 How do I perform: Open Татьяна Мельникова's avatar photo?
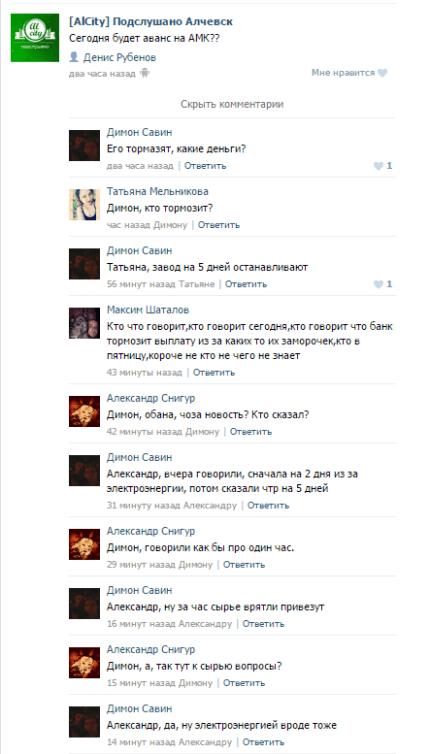[x=84, y=204]
